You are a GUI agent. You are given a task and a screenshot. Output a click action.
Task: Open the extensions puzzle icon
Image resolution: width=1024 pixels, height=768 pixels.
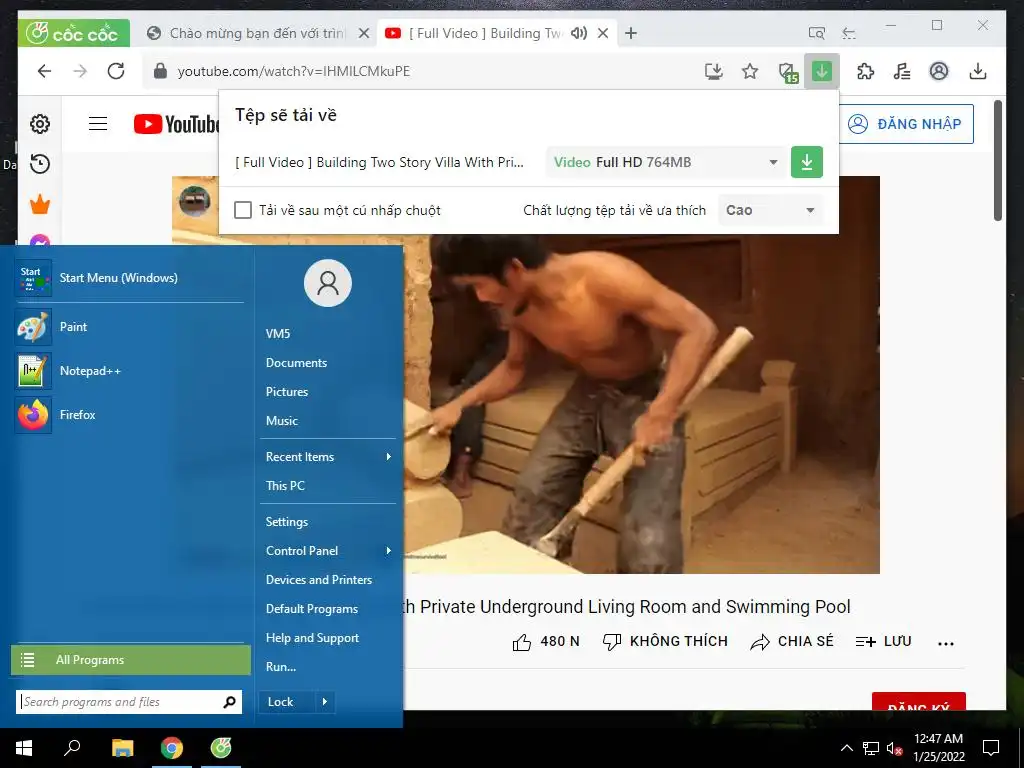[865, 71]
